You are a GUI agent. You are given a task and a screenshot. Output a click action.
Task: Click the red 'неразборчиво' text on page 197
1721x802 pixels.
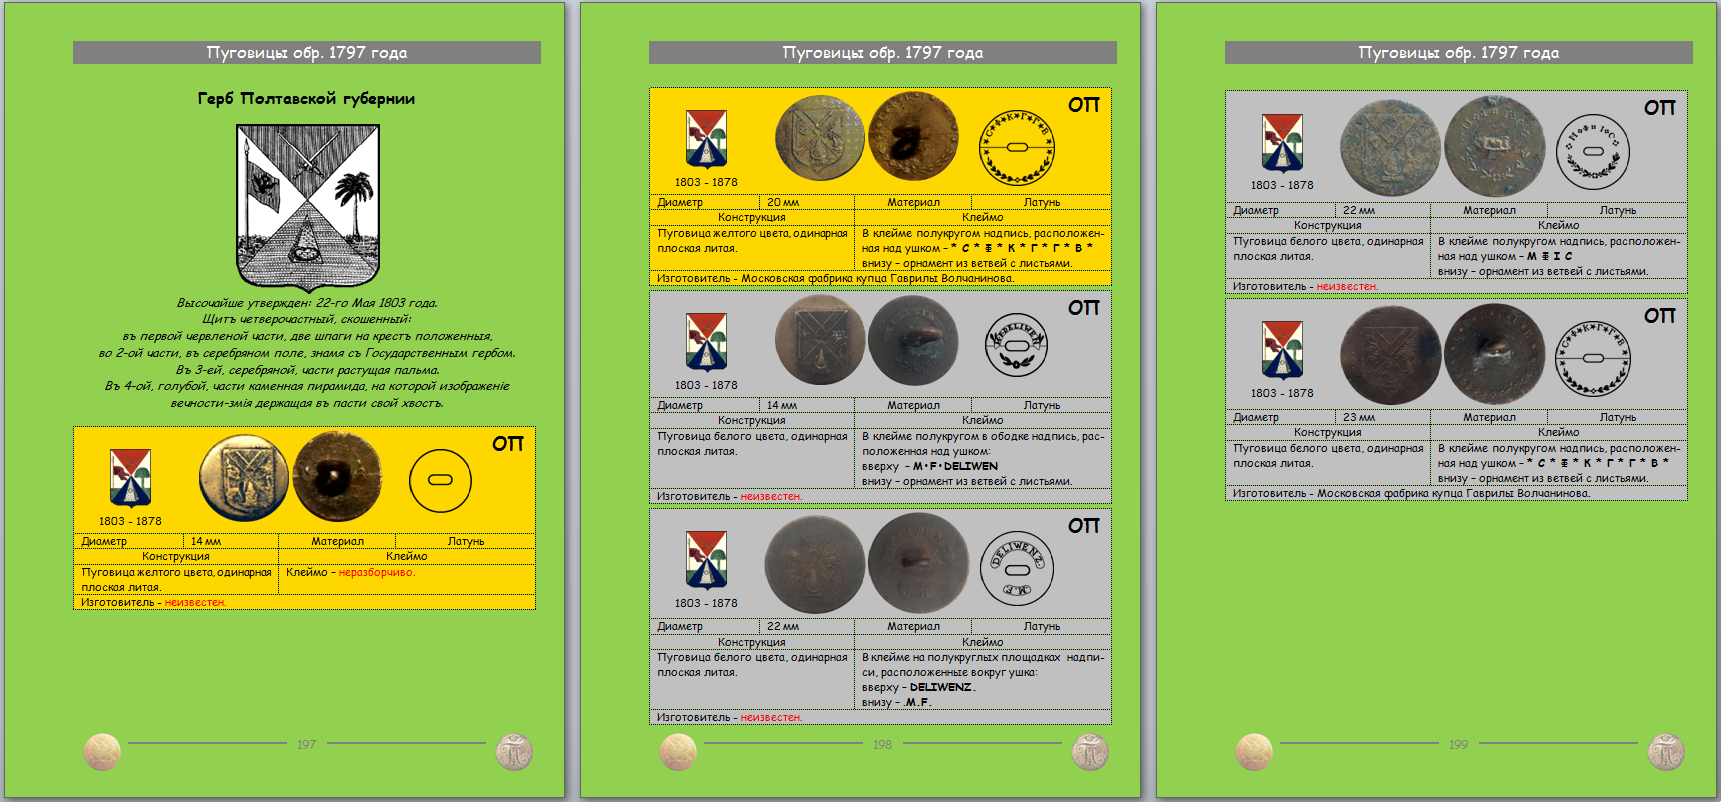click(x=376, y=572)
